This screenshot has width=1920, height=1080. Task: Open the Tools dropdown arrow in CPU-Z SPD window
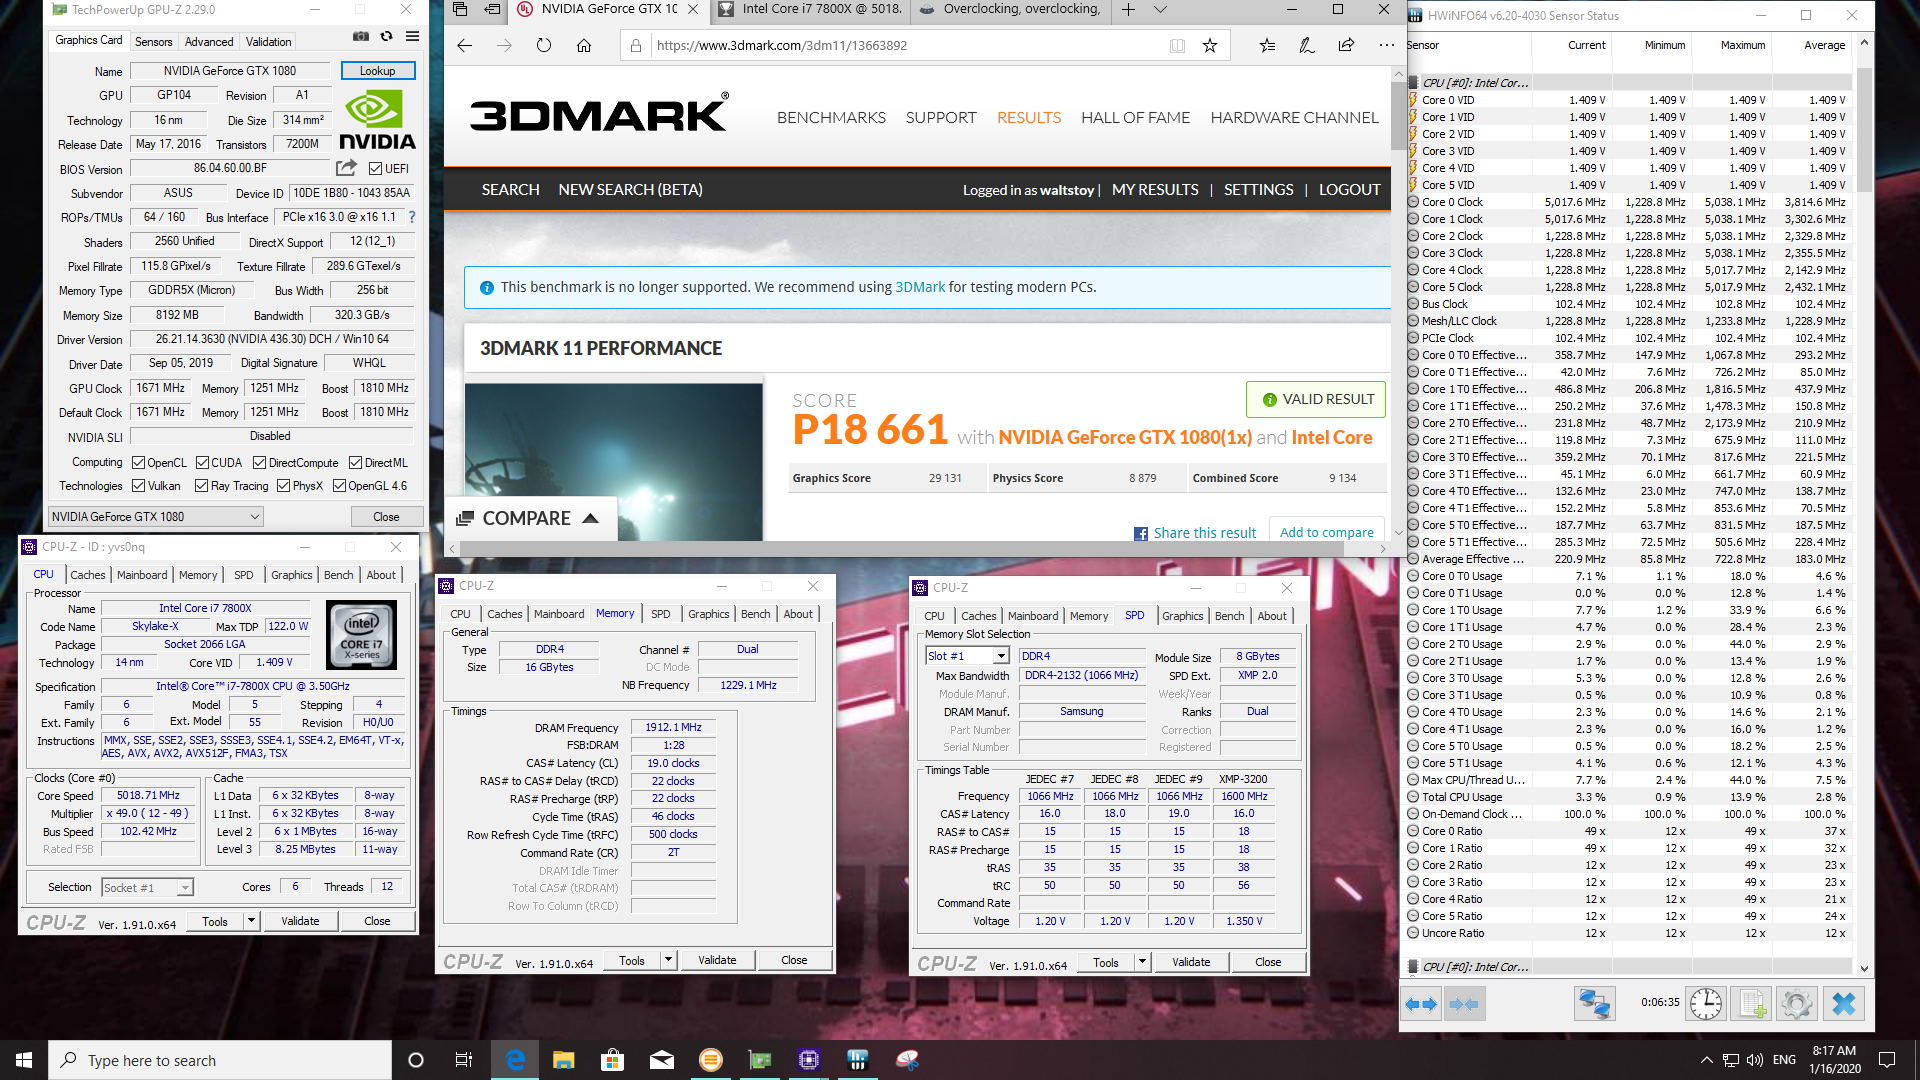coord(1143,962)
